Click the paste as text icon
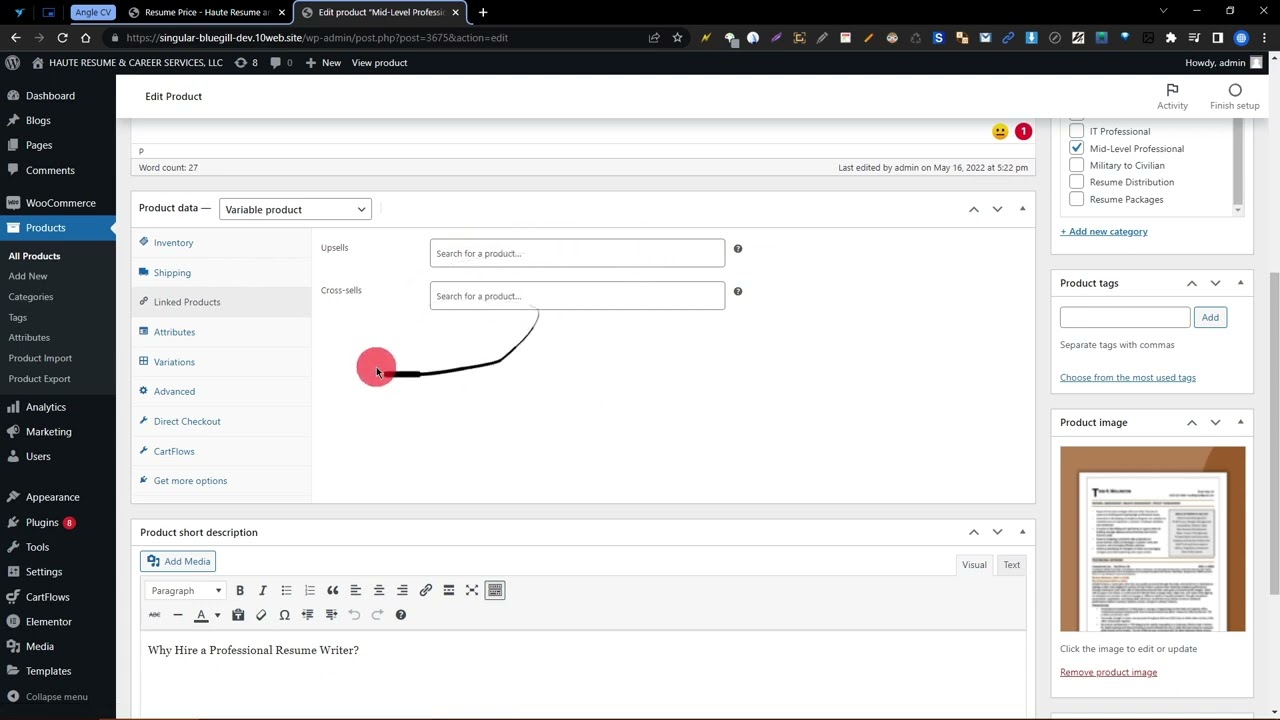The width and height of the screenshot is (1280, 720). point(238,615)
